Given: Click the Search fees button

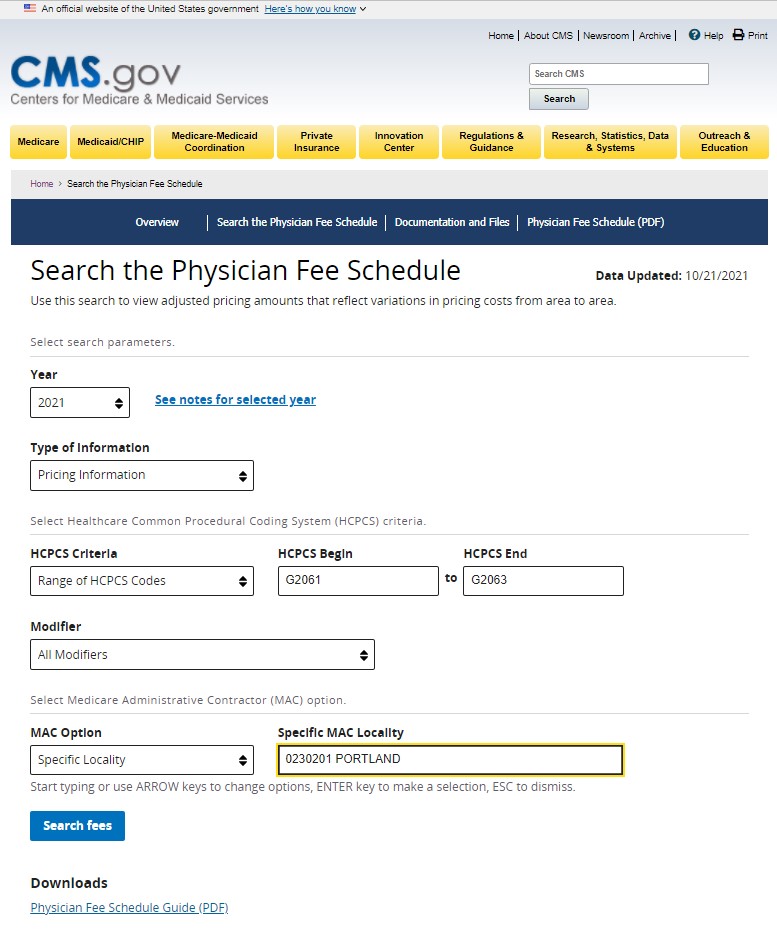Looking at the screenshot, I should (x=77, y=826).
